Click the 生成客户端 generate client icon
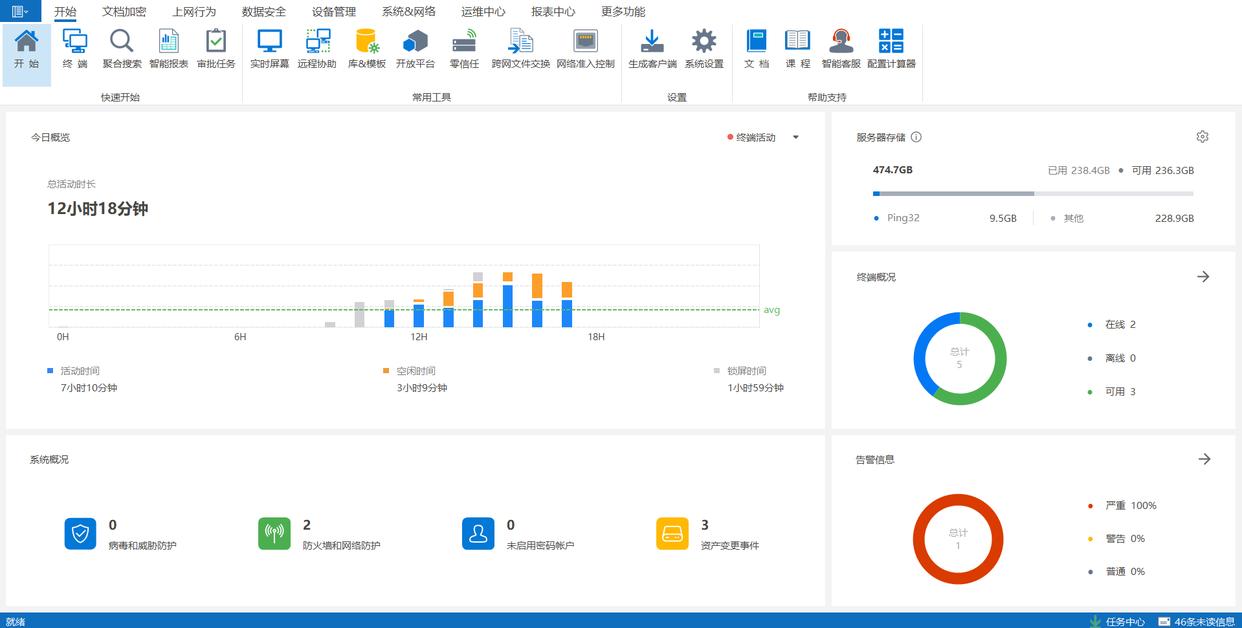1242x628 pixels. tap(652, 49)
